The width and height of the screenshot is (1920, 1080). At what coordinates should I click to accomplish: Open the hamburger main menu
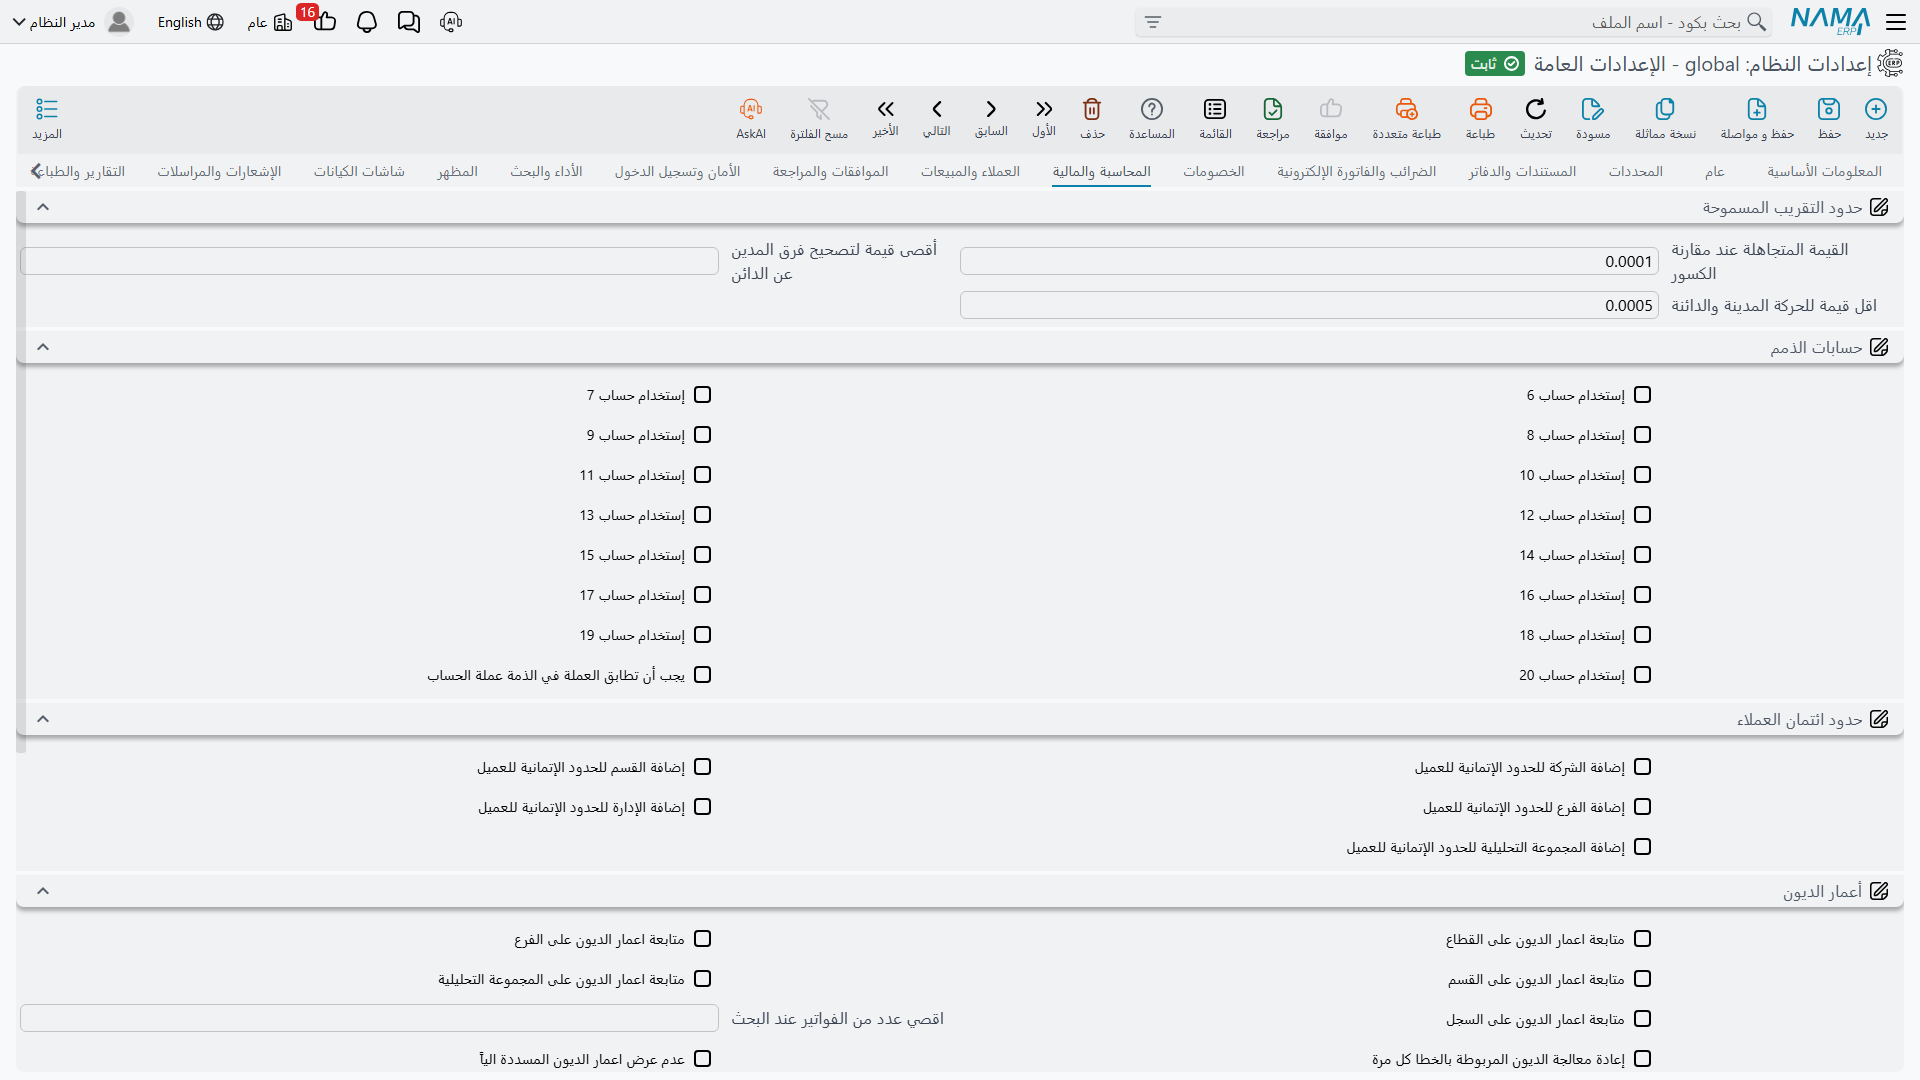tap(1896, 22)
